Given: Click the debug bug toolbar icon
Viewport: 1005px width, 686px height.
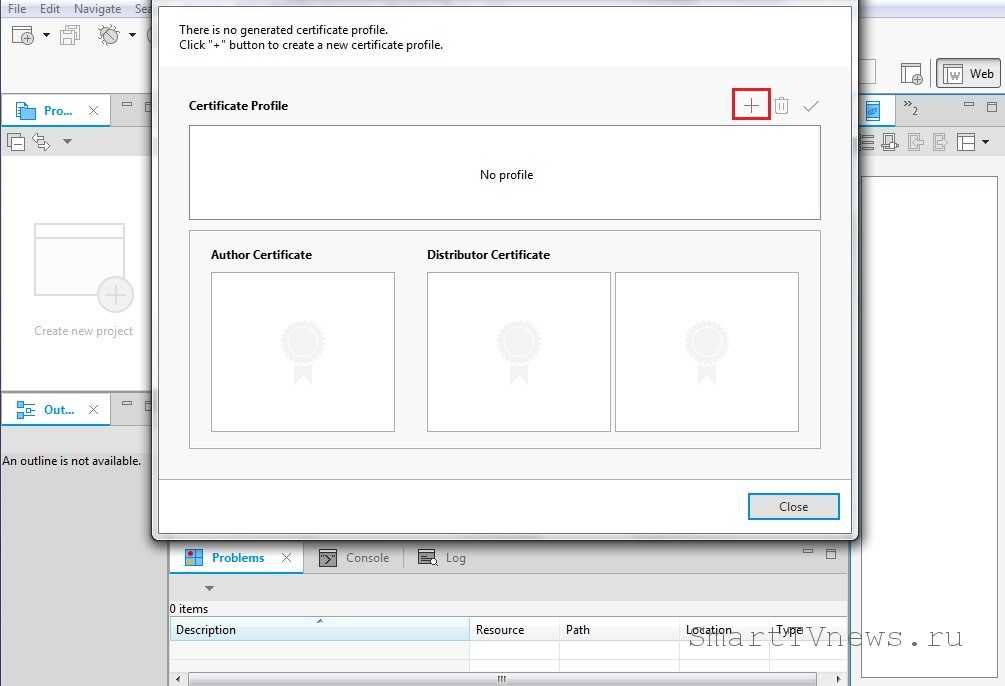Looking at the screenshot, I should coord(108,36).
